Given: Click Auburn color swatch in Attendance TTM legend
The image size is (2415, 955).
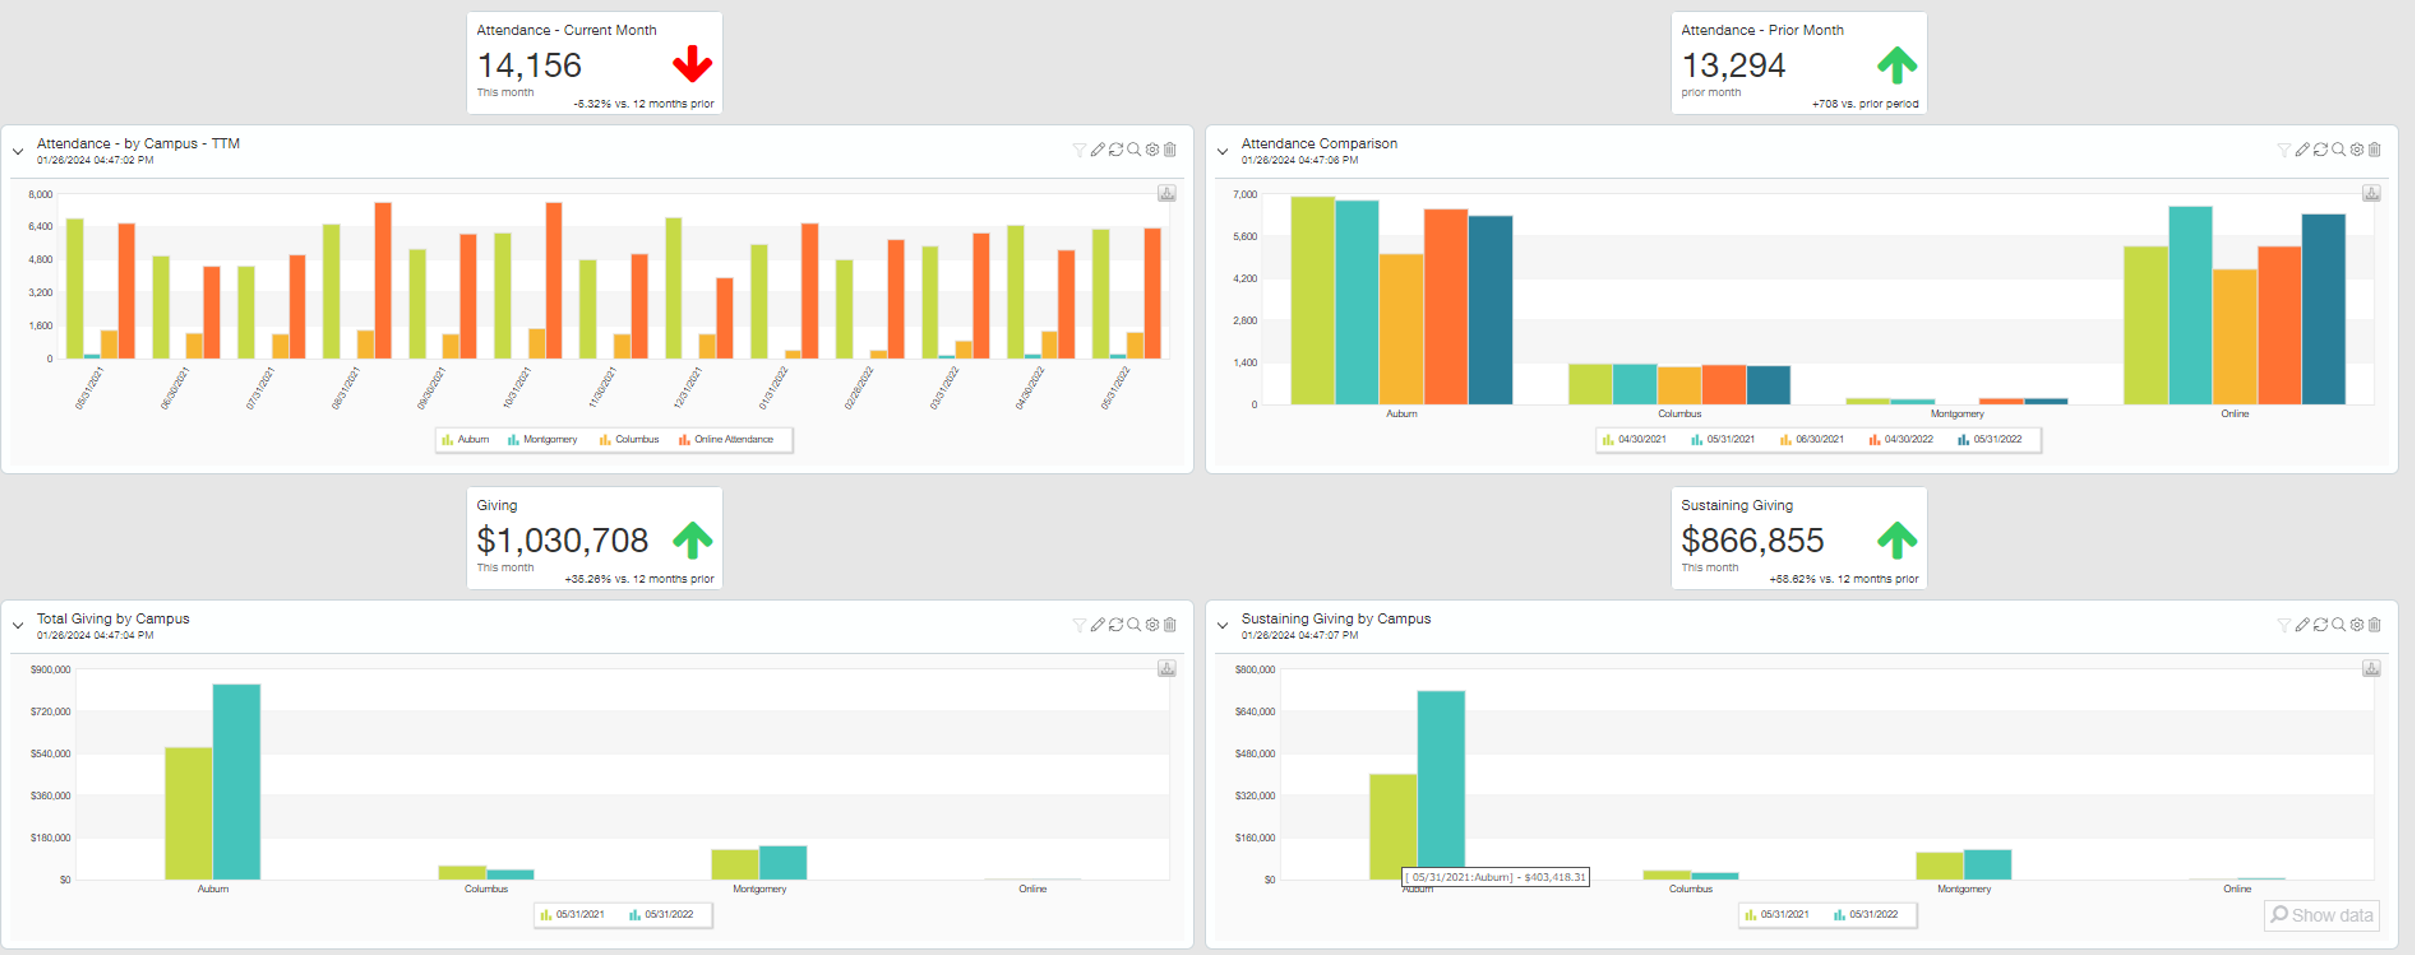Looking at the screenshot, I should 448,440.
